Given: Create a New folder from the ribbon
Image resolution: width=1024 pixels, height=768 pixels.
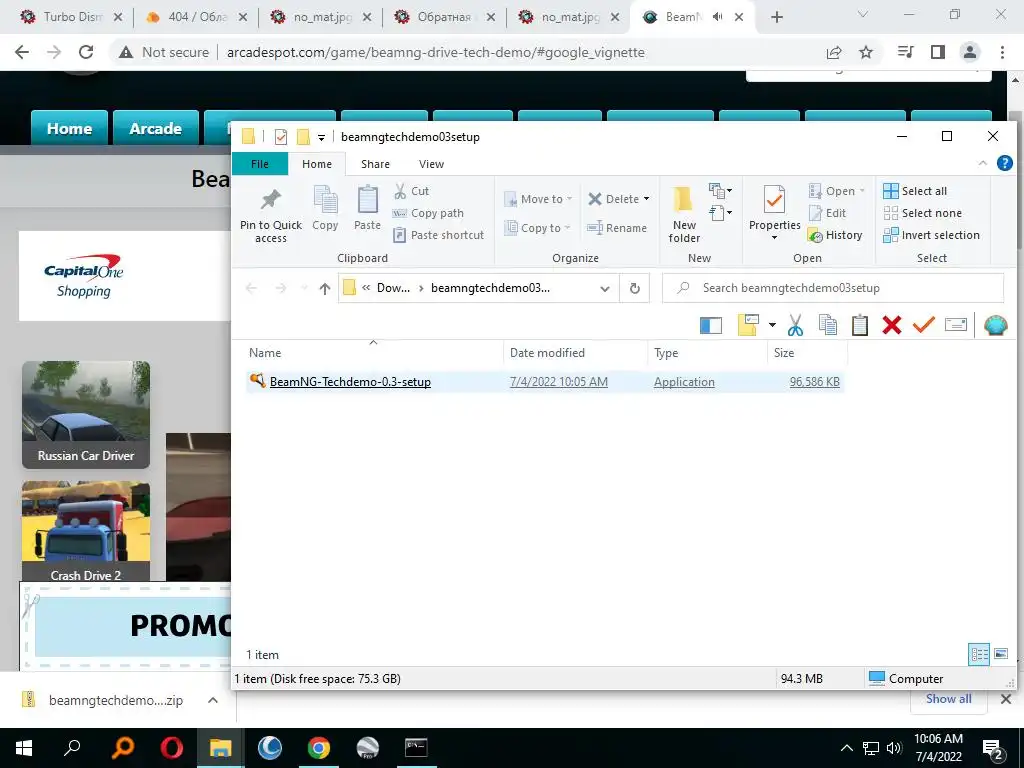Looking at the screenshot, I should point(684,214).
